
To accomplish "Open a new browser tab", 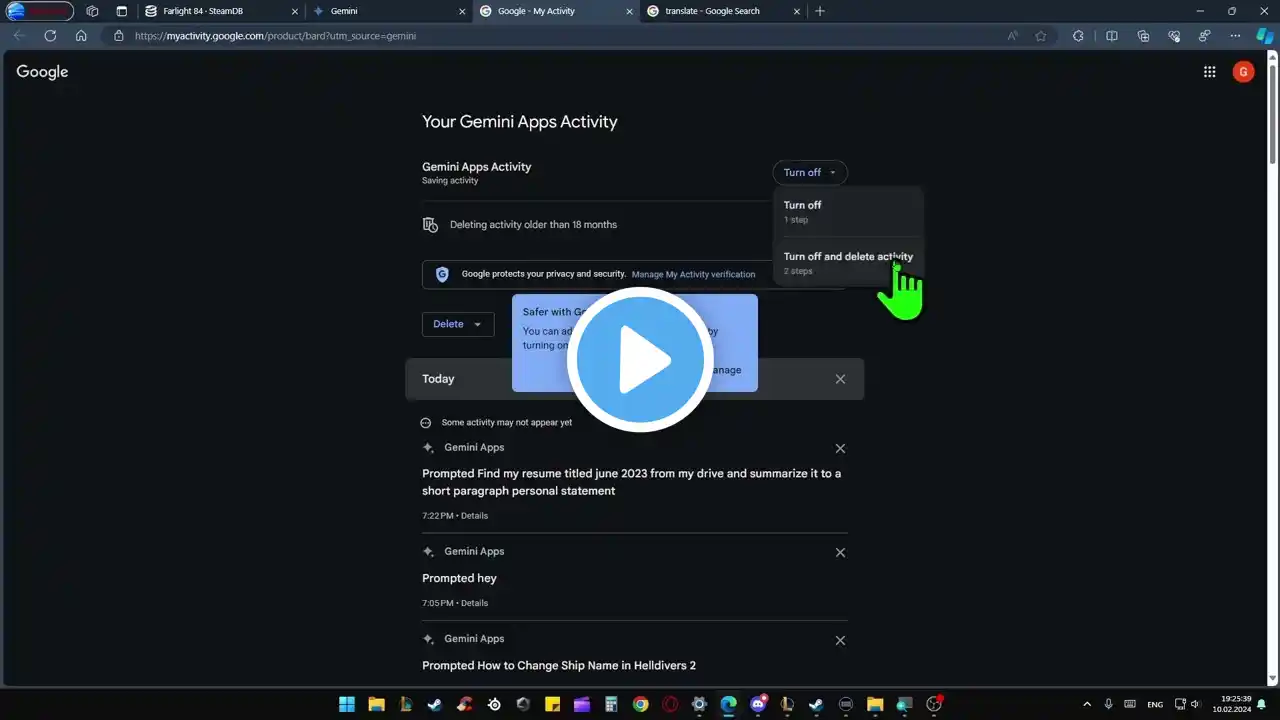I will coord(820,11).
